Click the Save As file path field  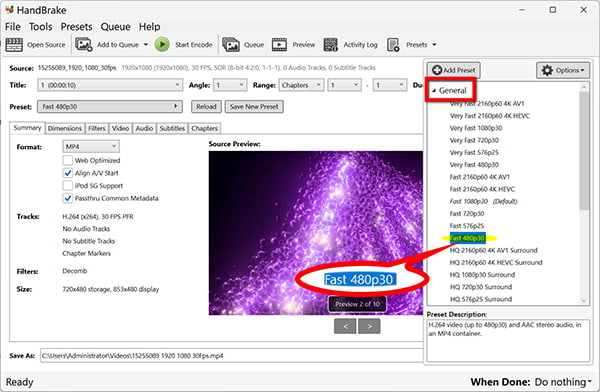232,356
